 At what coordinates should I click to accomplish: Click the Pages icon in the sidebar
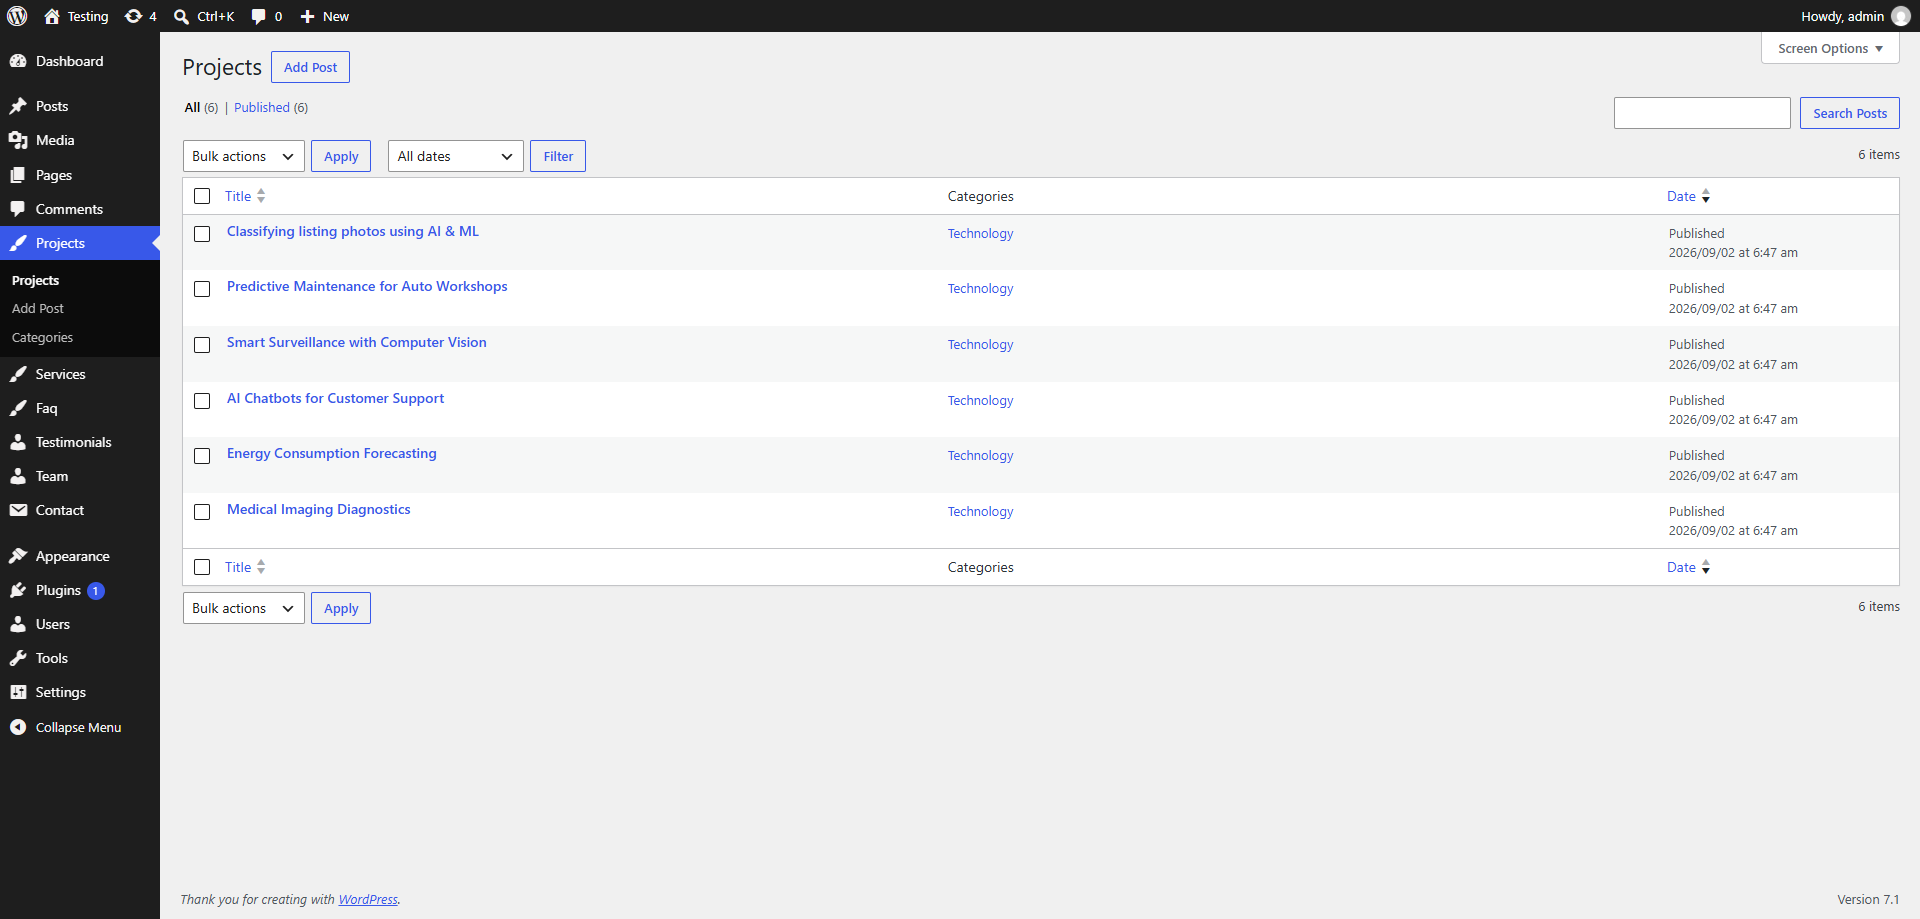18,175
